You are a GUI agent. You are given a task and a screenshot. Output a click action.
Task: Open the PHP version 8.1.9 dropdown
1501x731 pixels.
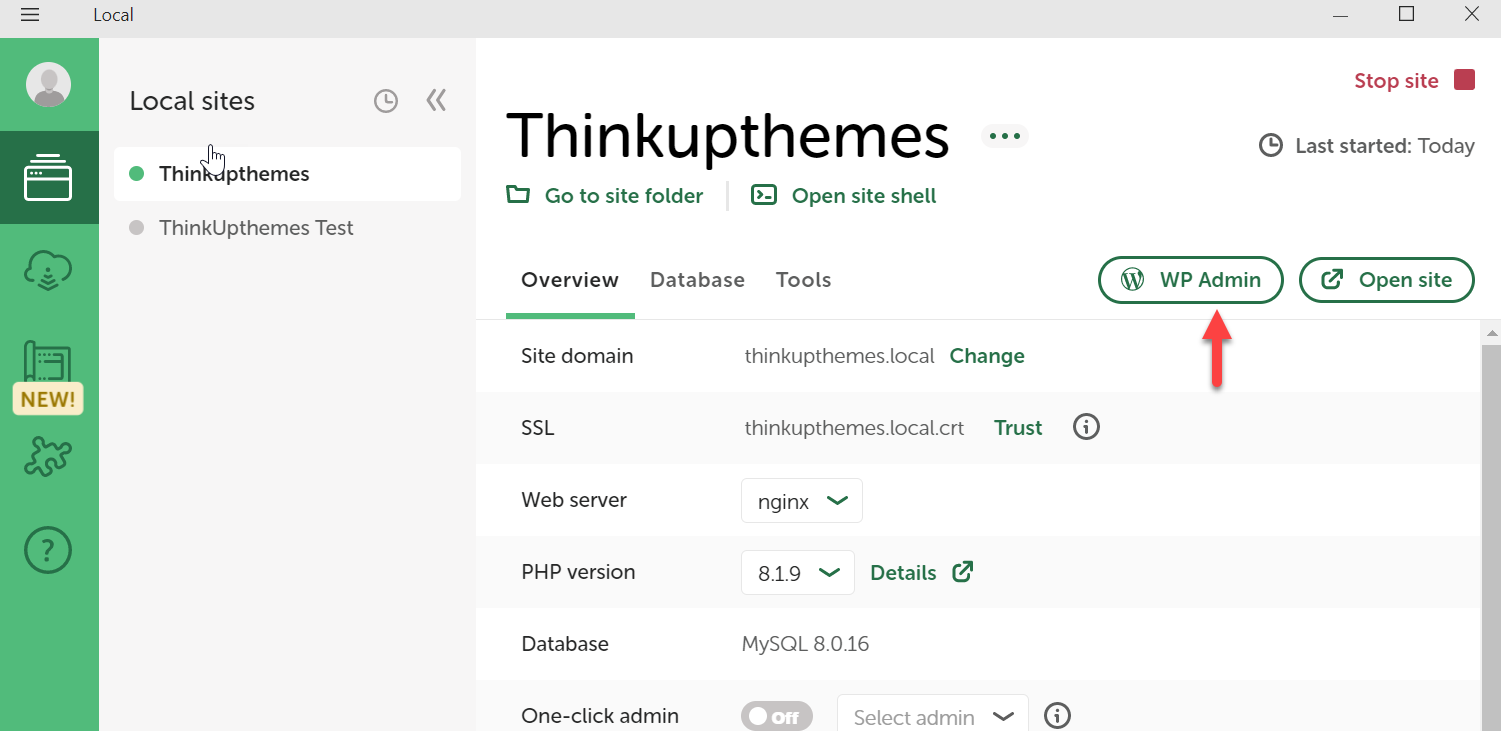[798, 573]
